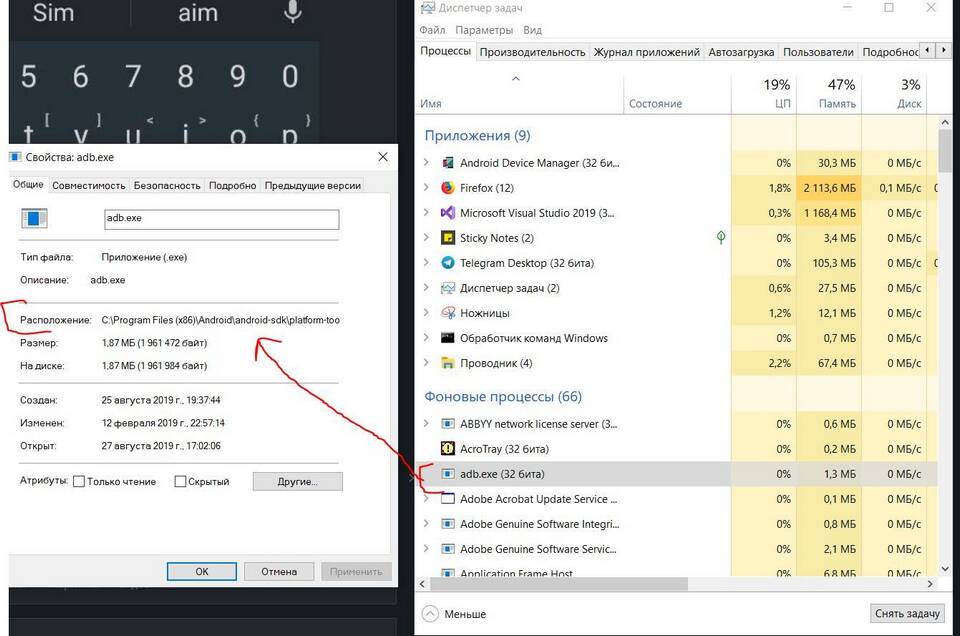
Task: Click the Microsoft Visual Studio 2019 icon
Action: click(448, 213)
